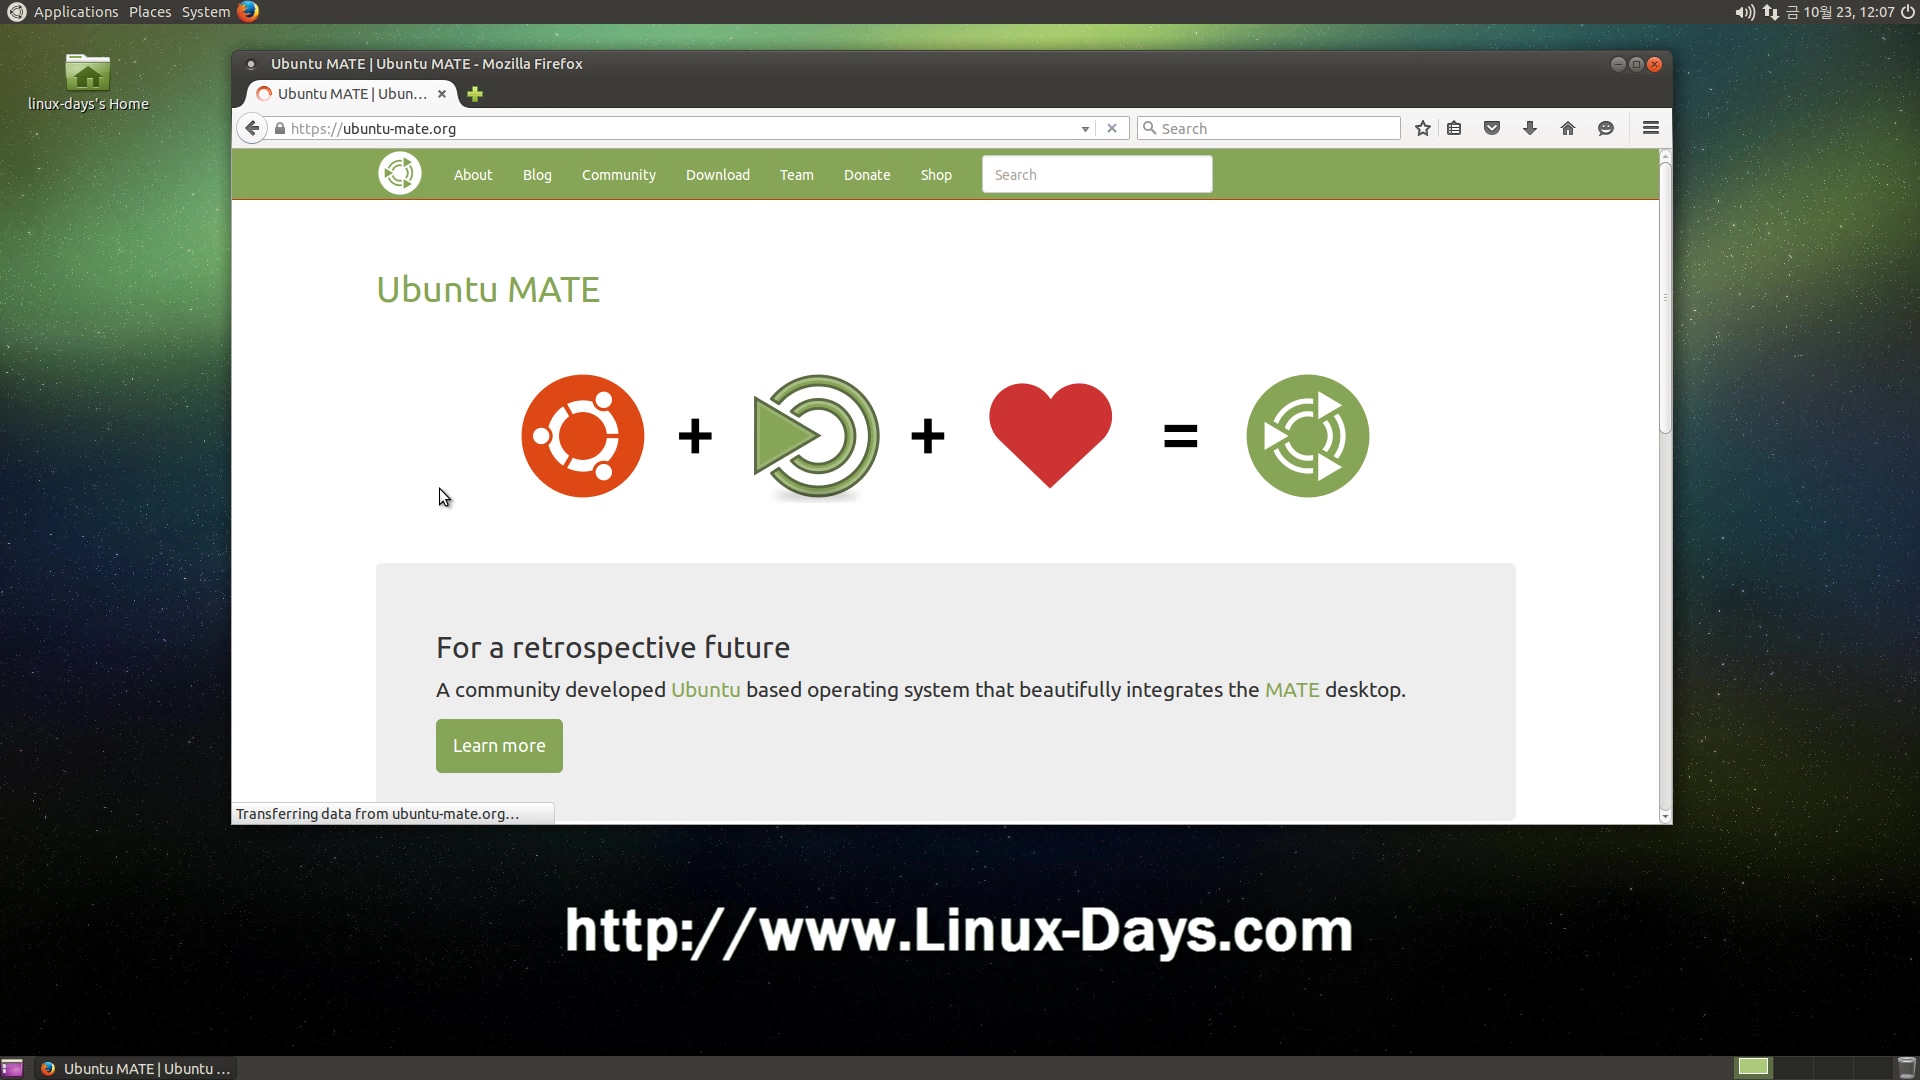Save page to Pocket icon

[x=1492, y=128]
